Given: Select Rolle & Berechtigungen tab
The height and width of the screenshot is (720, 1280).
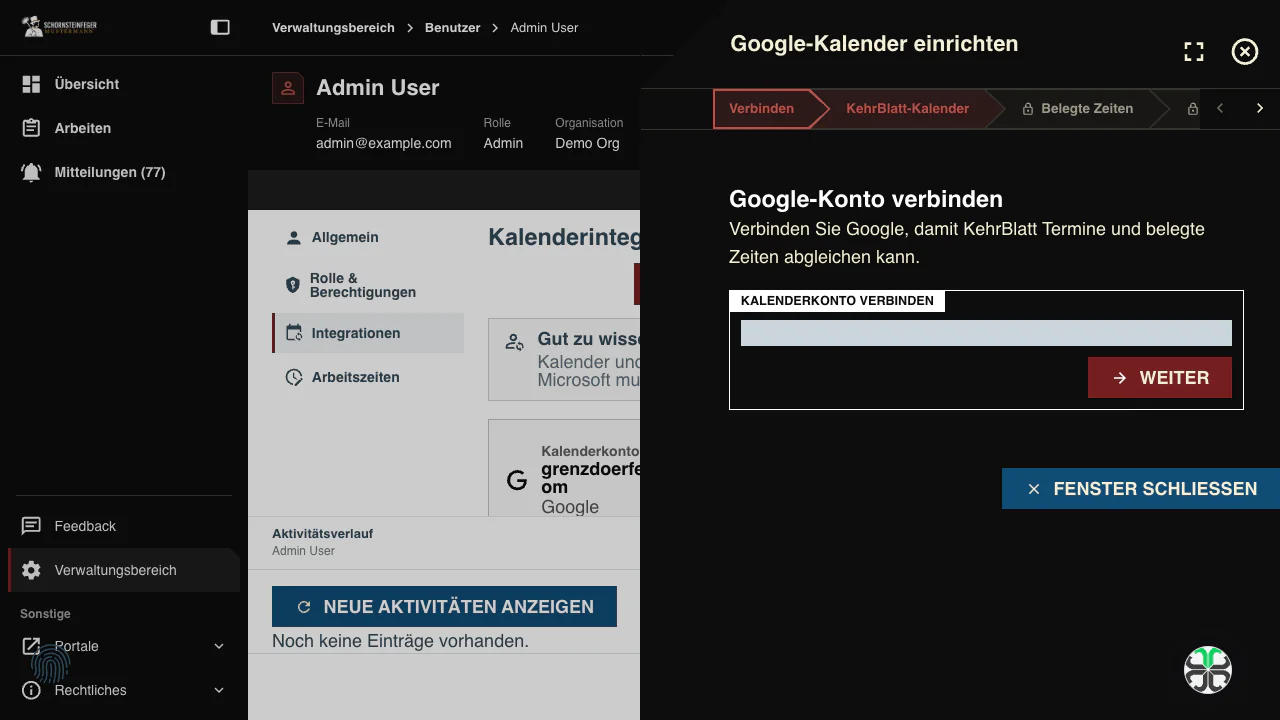Looking at the screenshot, I should 368,286.
